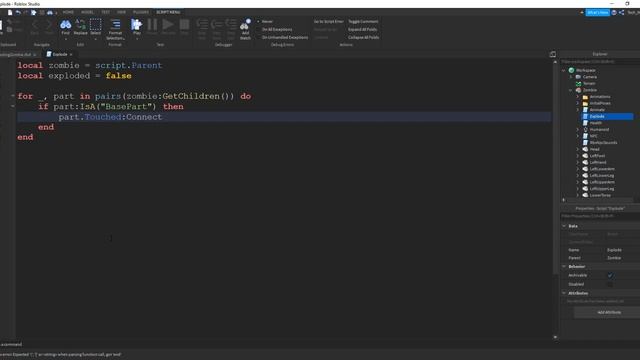Click the Undo arrow in quick access bar
The height and width of the screenshot is (360, 640).
click(18, 13)
